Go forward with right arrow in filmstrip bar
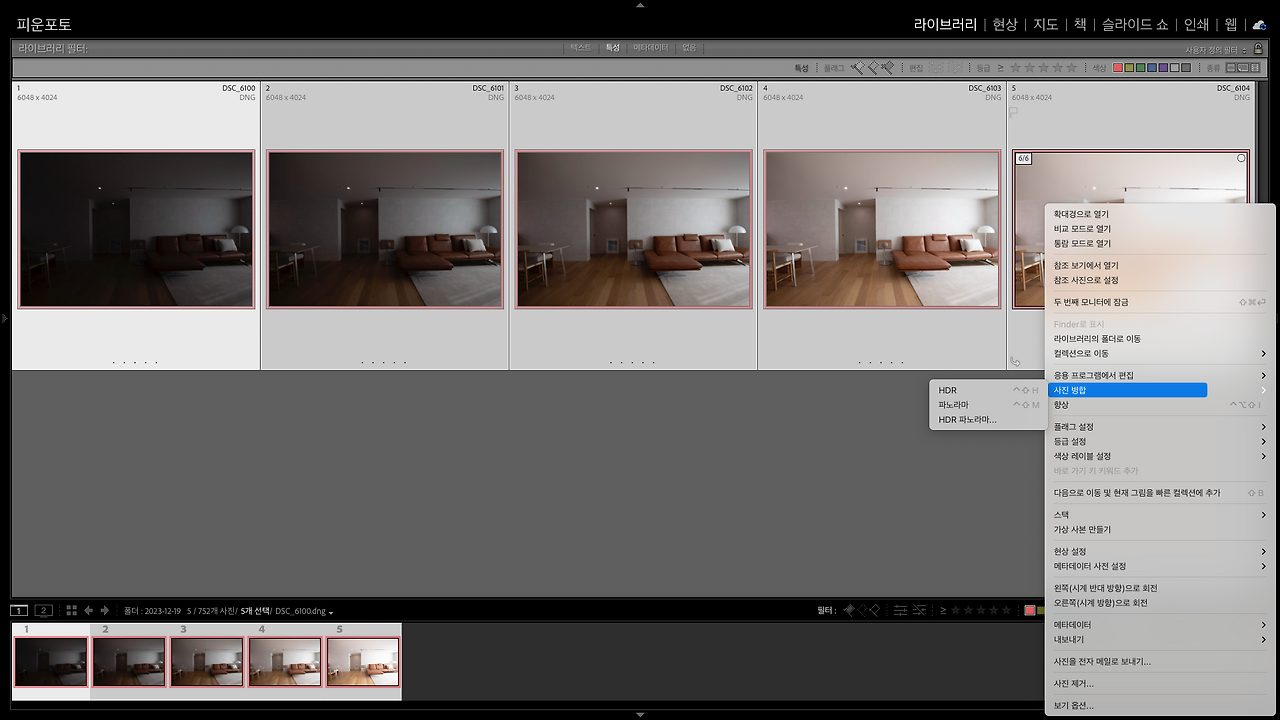The width and height of the screenshot is (1280, 720). point(103,610)
